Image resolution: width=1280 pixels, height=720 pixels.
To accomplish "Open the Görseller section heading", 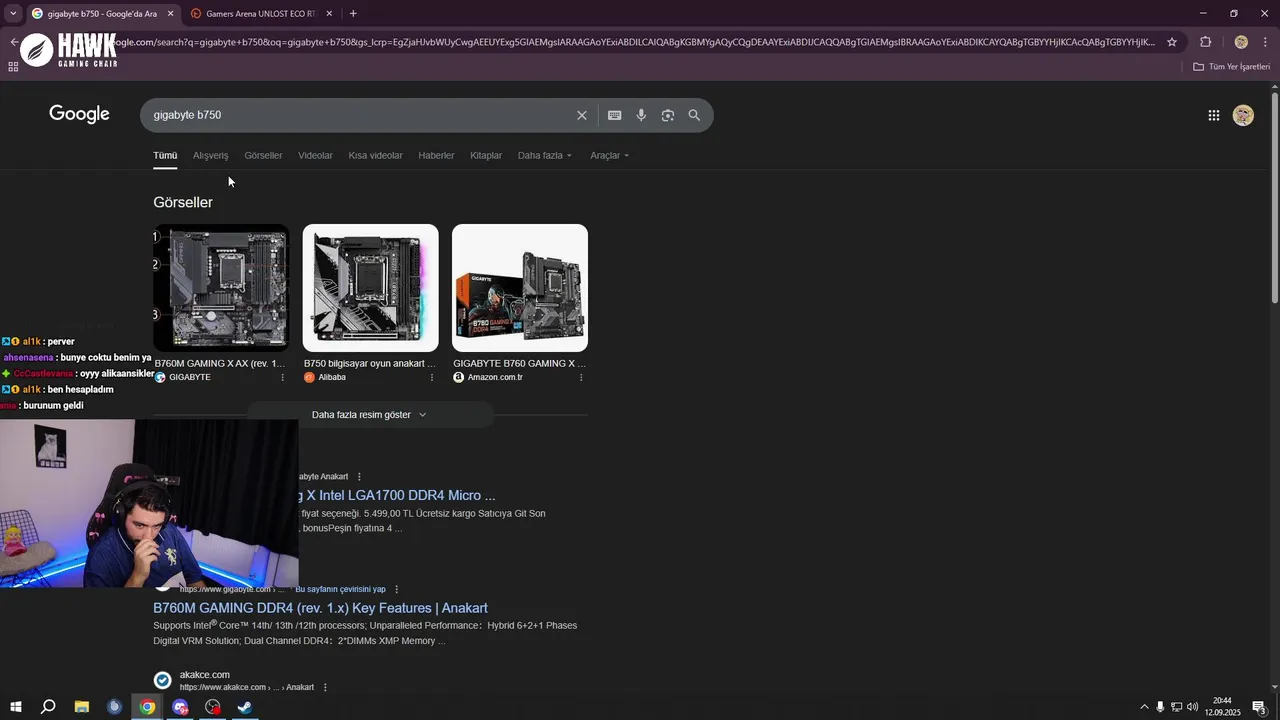I will point(183,202).
